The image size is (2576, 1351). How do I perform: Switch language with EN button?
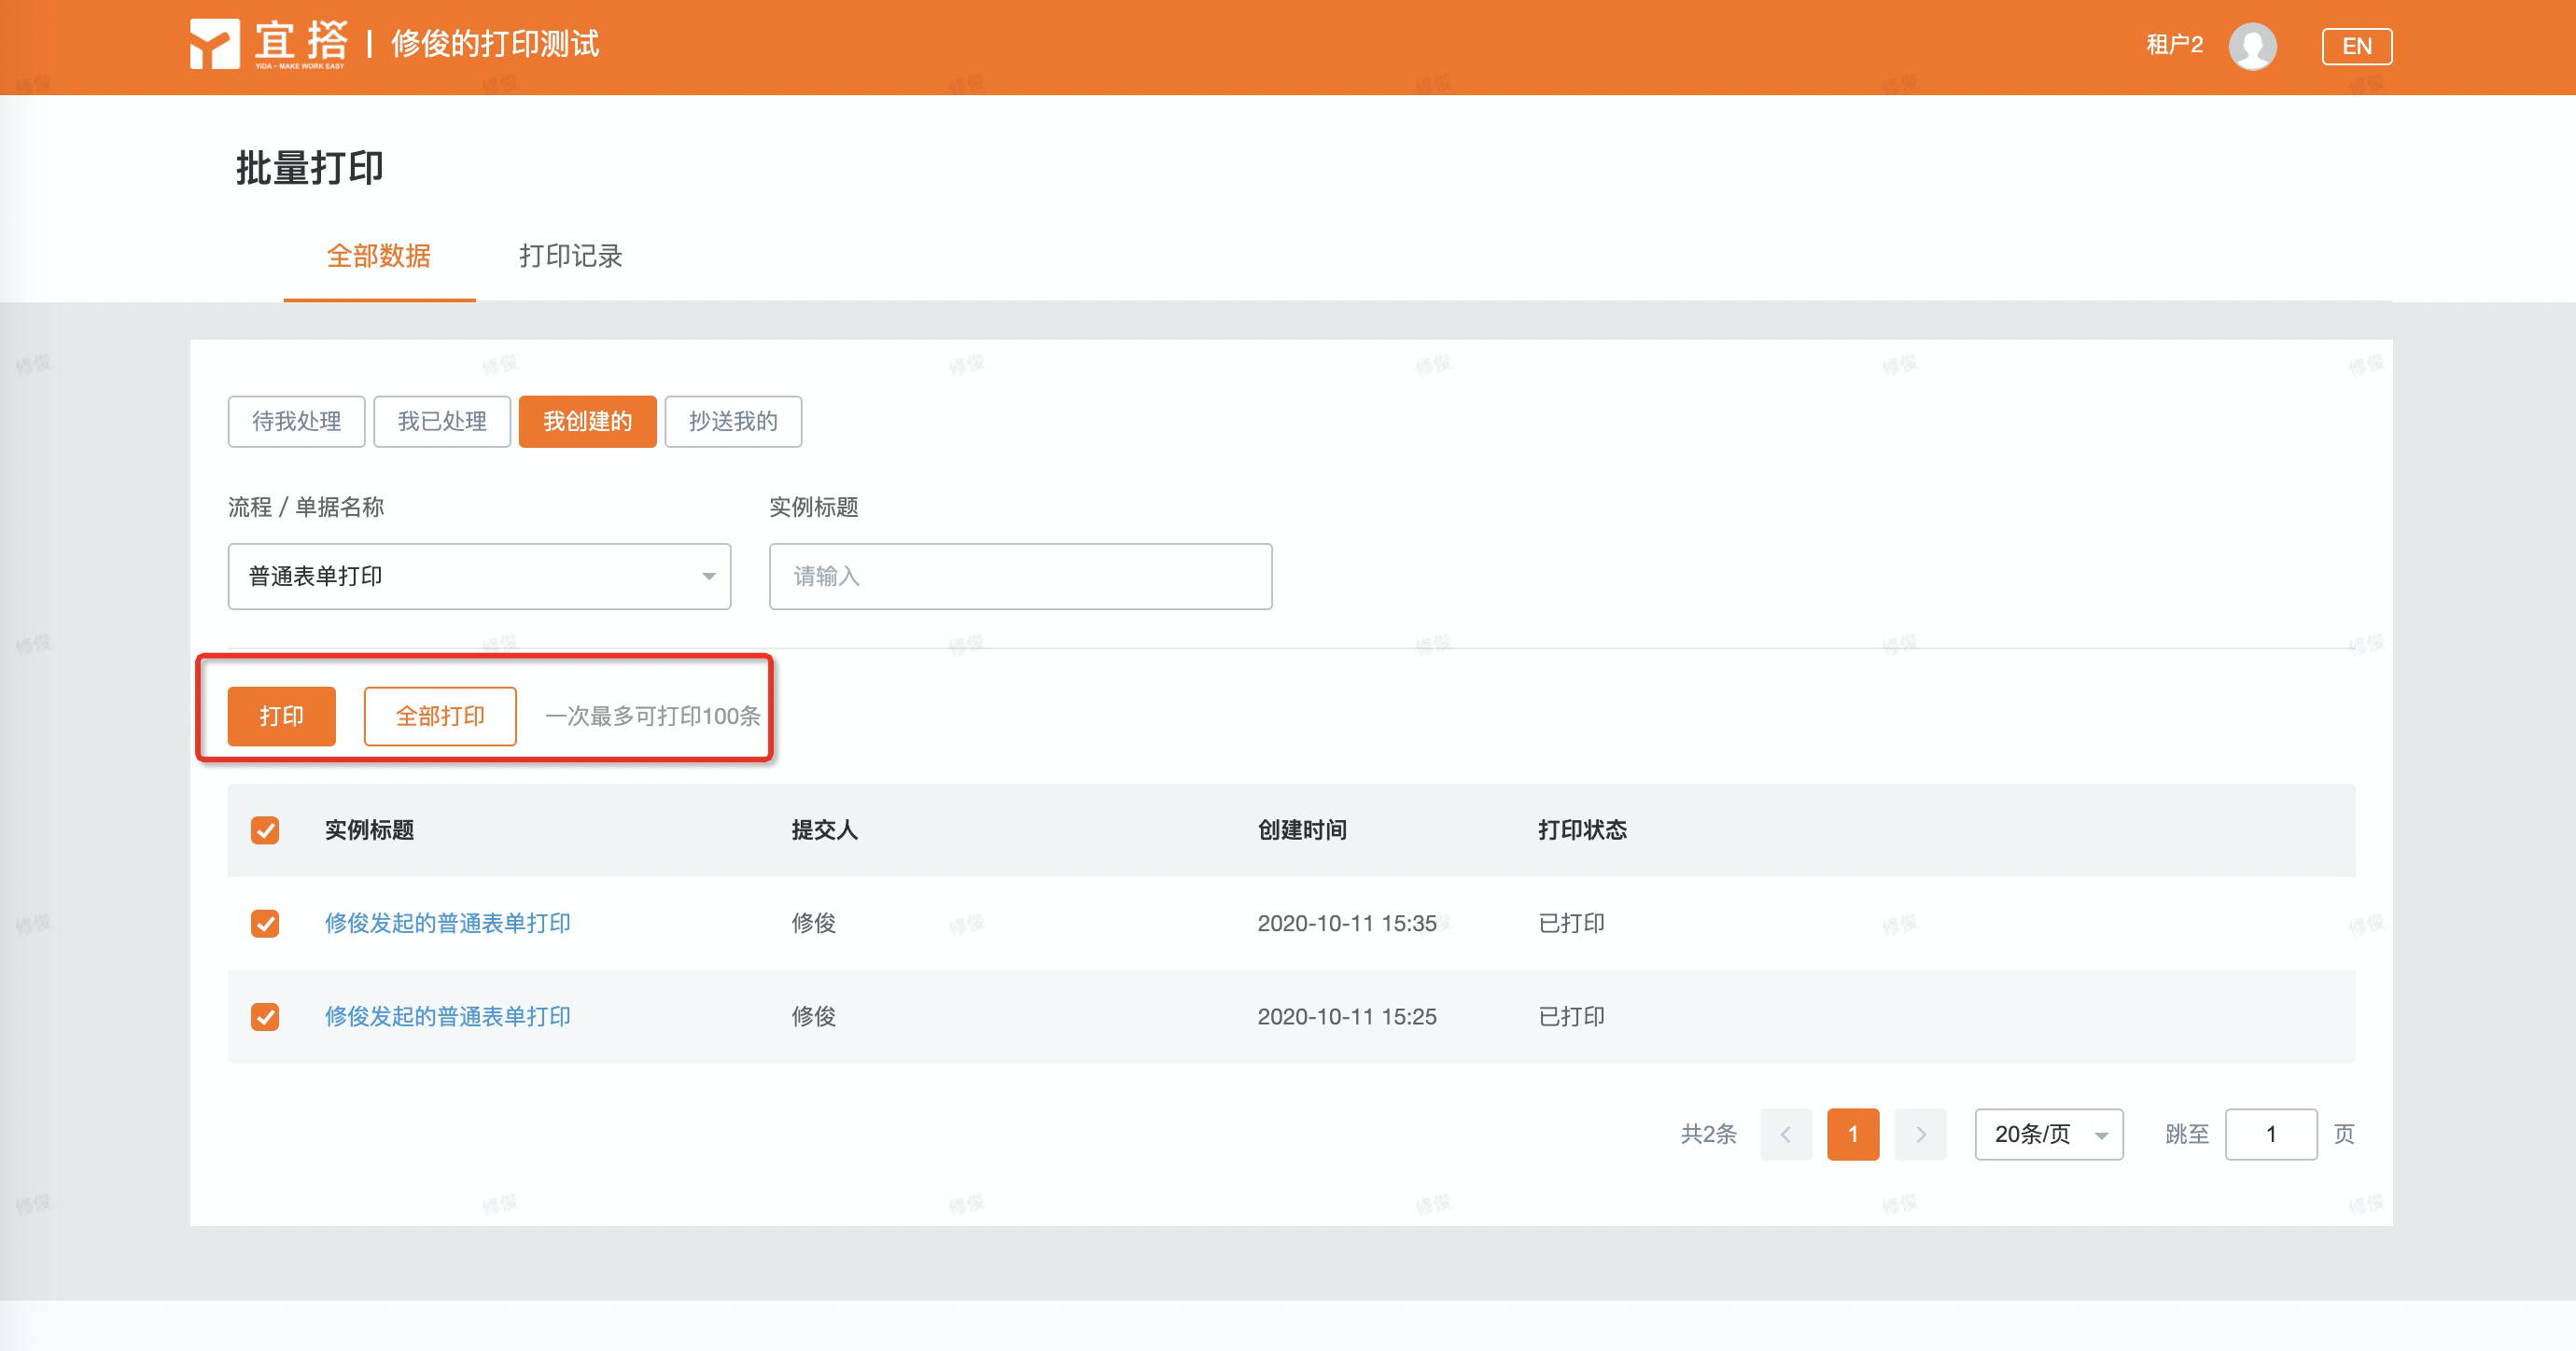tap(2356, 46)
